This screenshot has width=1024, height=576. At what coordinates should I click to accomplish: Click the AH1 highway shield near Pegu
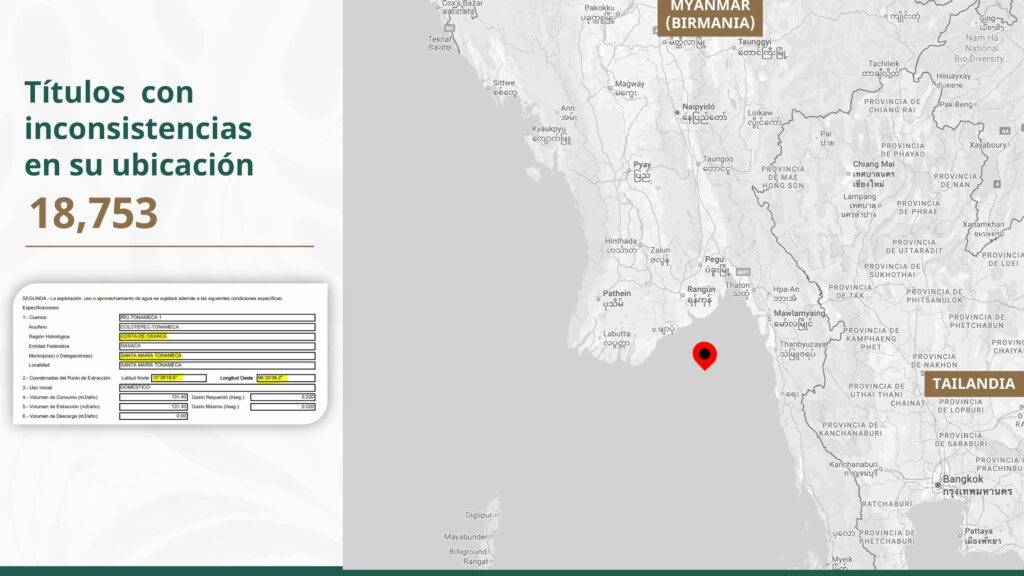tap(742, 271)
